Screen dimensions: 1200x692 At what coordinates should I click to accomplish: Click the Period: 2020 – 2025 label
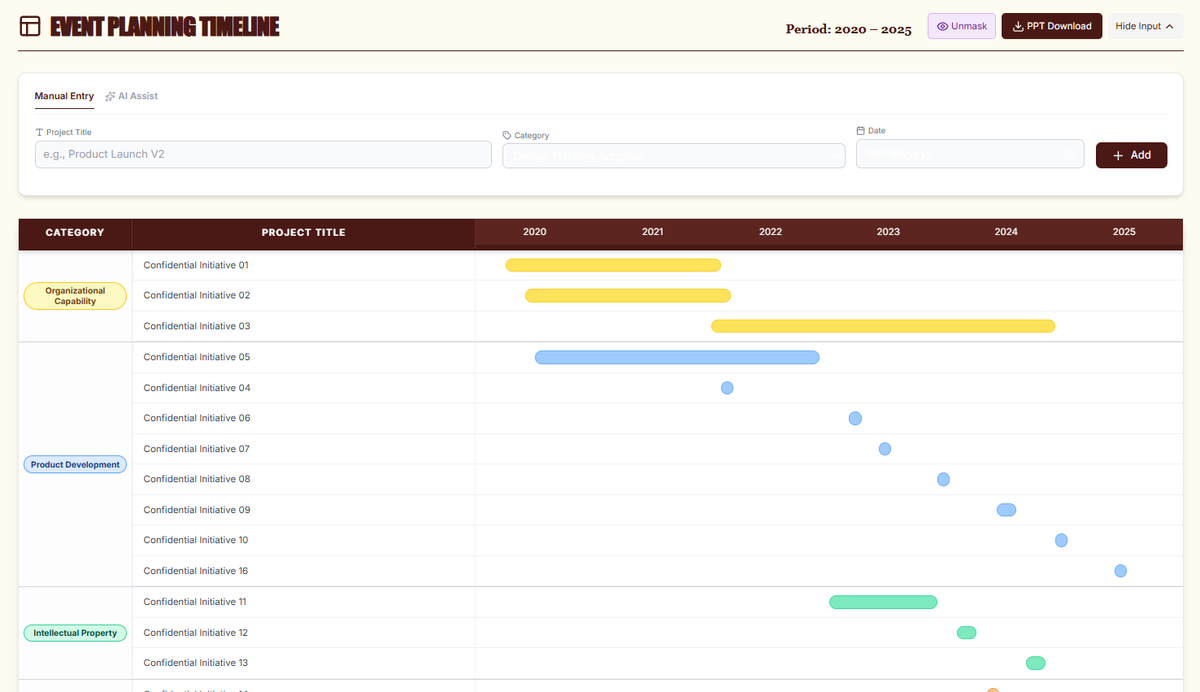tap(849, 29)
